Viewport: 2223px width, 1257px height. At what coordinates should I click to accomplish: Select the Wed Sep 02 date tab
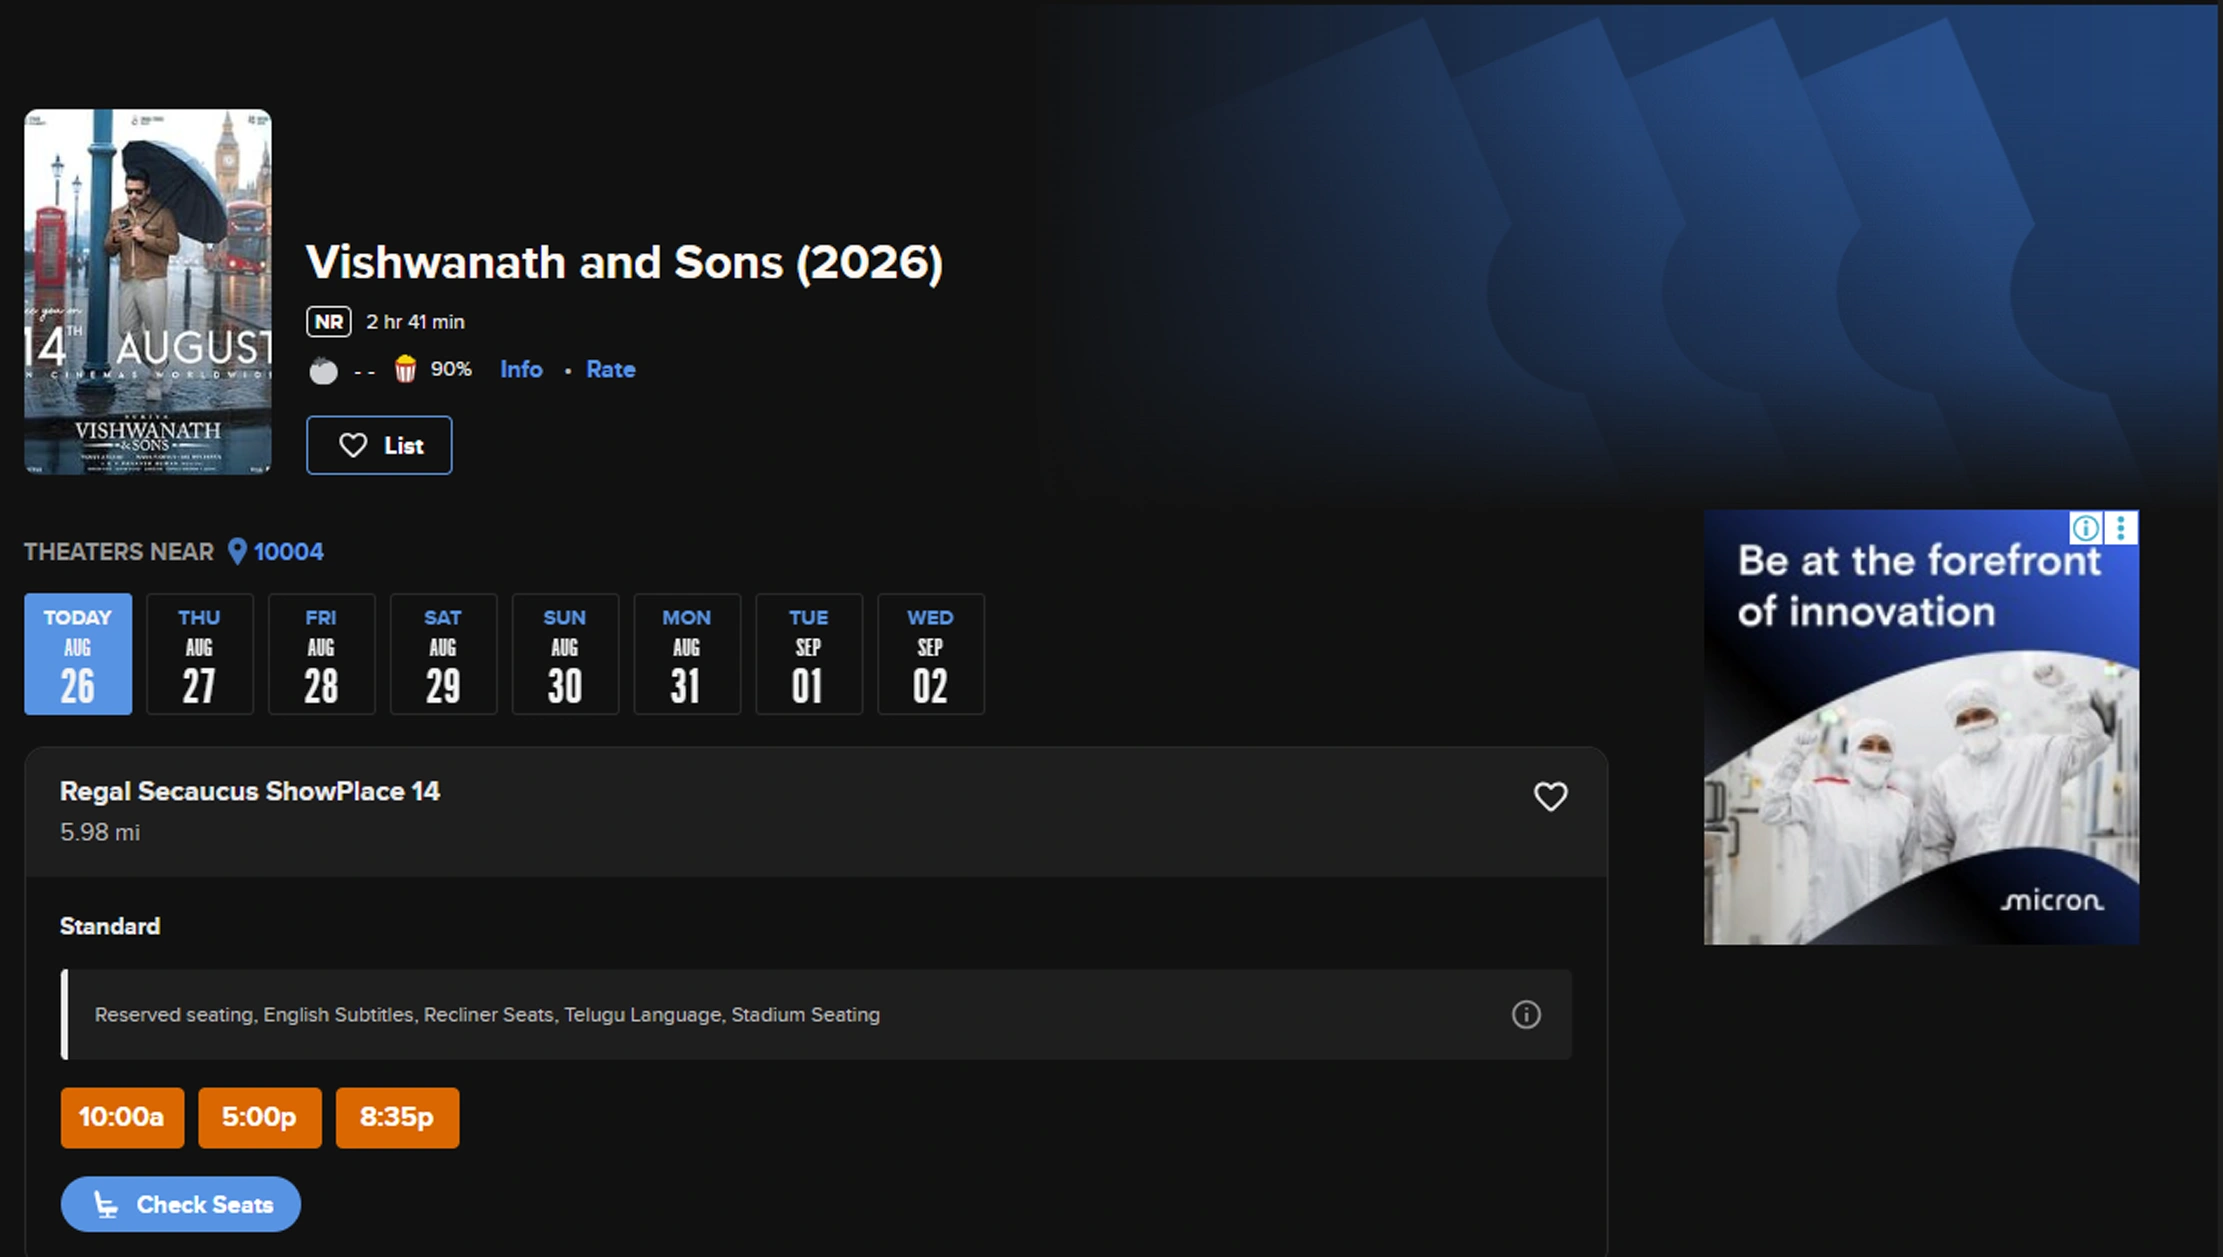(931, 654)
